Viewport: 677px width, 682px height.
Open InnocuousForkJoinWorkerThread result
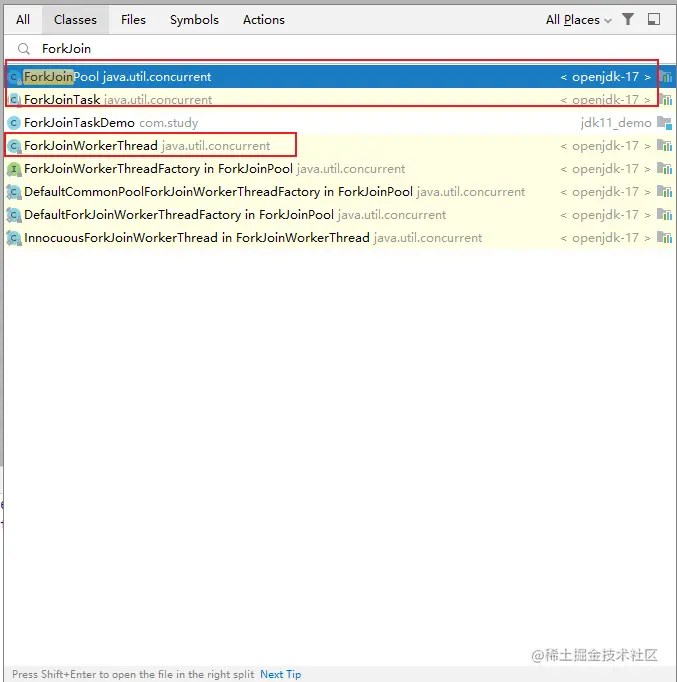340,238
